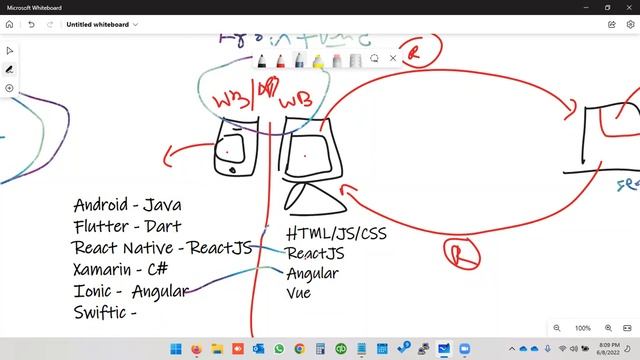Click 'Angular' in the right list
Screen dimensions: 640x360
313,273
